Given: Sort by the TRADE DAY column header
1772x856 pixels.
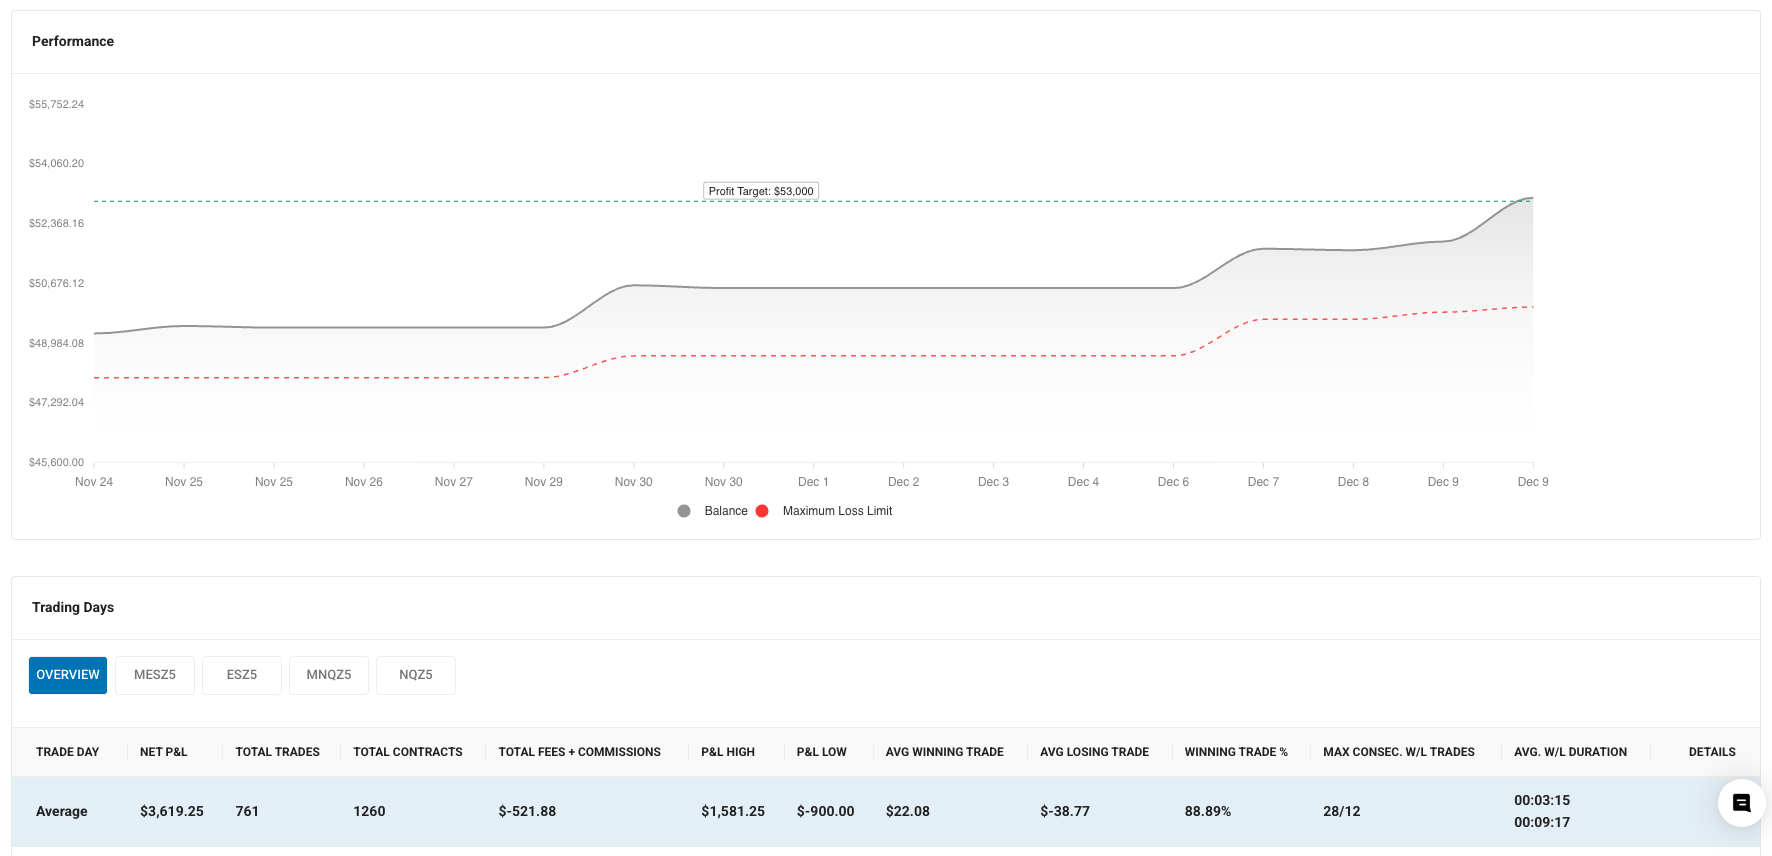Looking at the screenshot, I should 68,752.
